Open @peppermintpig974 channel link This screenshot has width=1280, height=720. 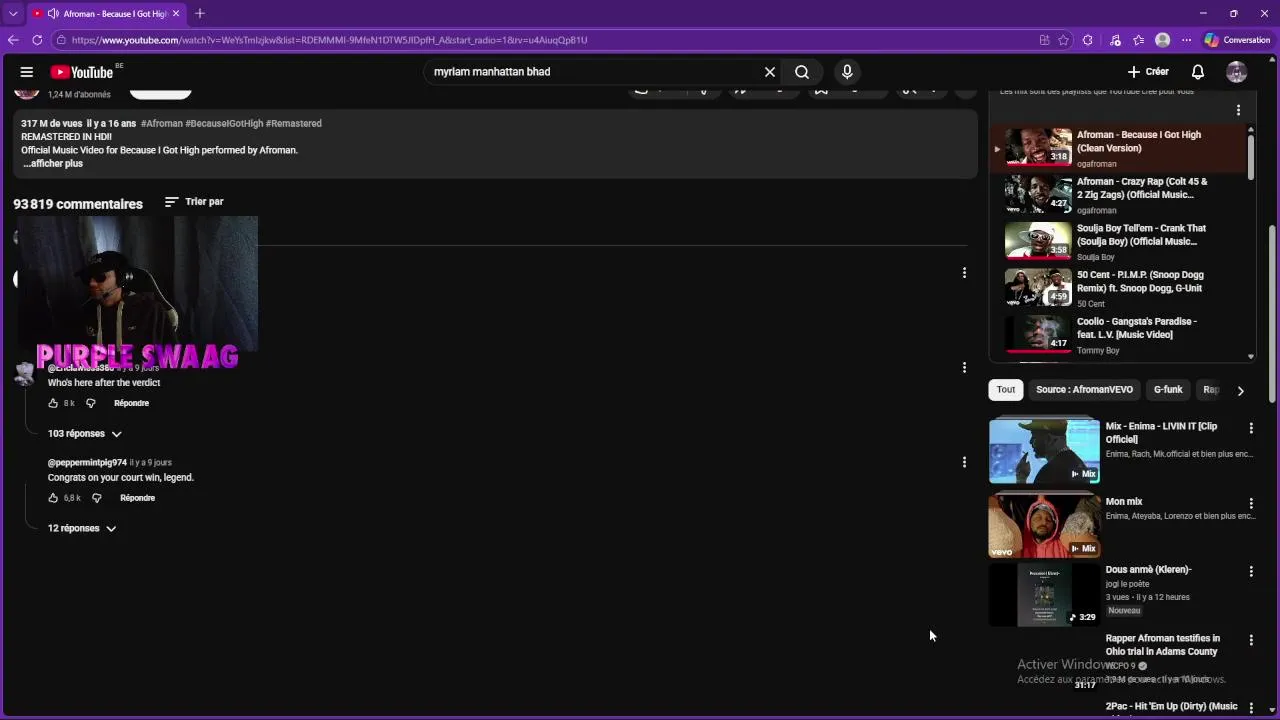[x=87, y=463]
